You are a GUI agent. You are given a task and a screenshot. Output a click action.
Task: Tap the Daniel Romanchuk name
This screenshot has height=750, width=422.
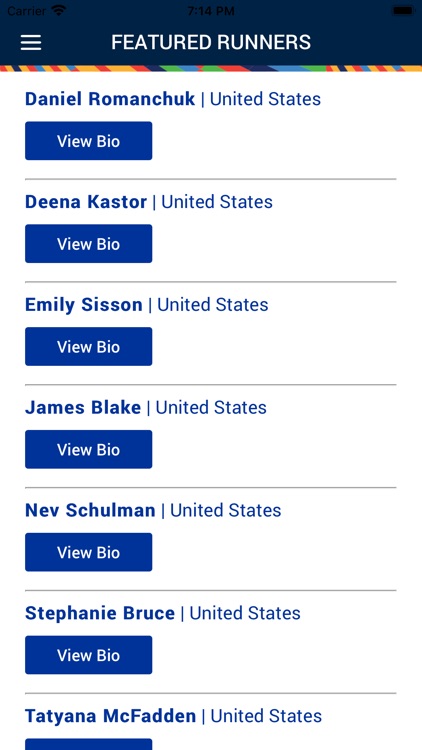(x=110, y=99)
